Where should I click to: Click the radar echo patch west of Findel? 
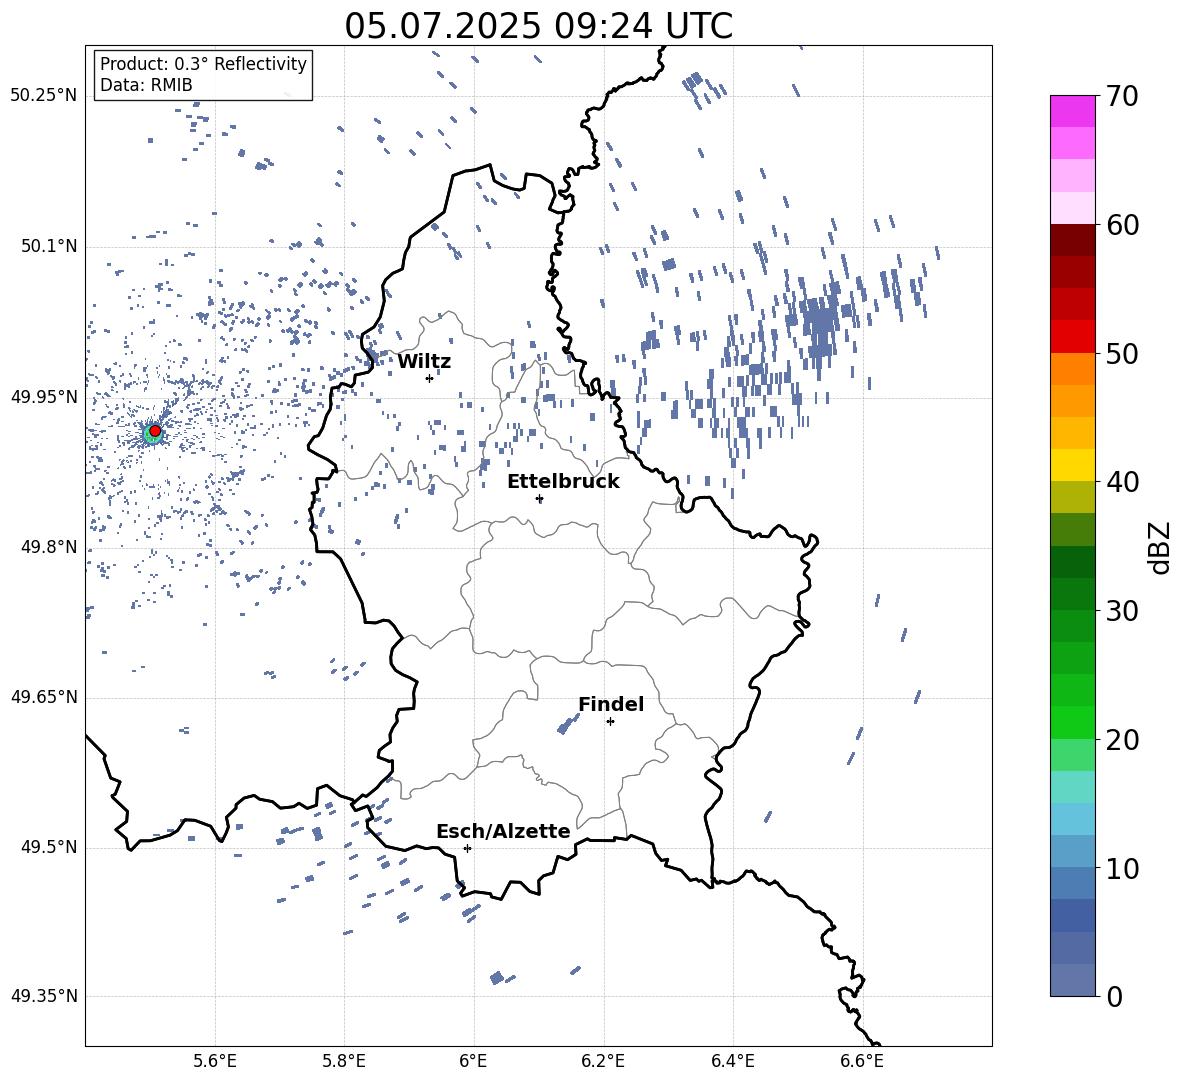(566, 725)
